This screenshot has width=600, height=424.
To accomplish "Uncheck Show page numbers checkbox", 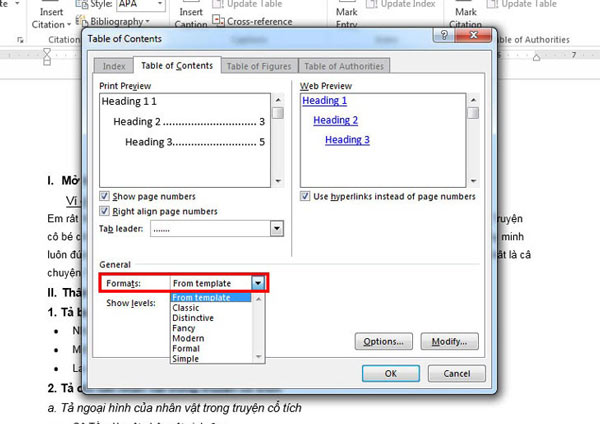I will coord(105,197).
